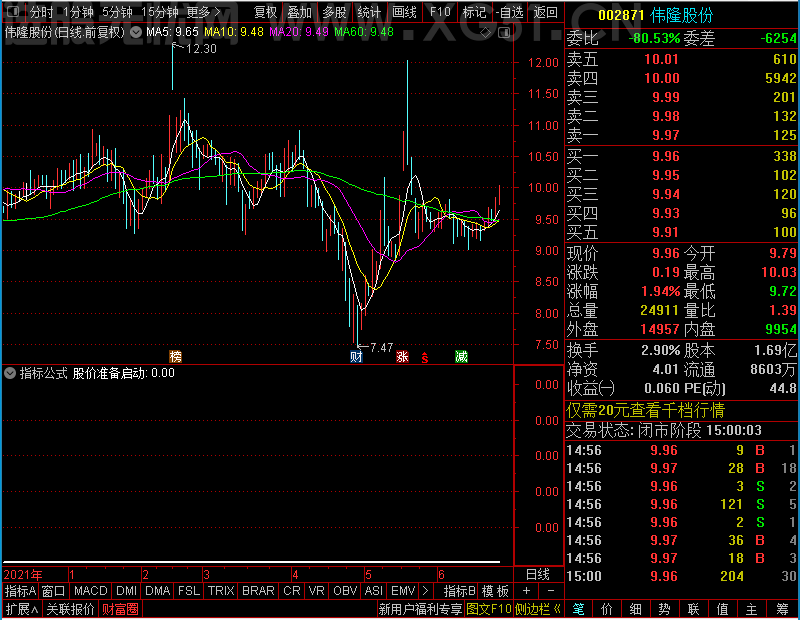Open the 指标公式 indicator dropdown icon

10,373
